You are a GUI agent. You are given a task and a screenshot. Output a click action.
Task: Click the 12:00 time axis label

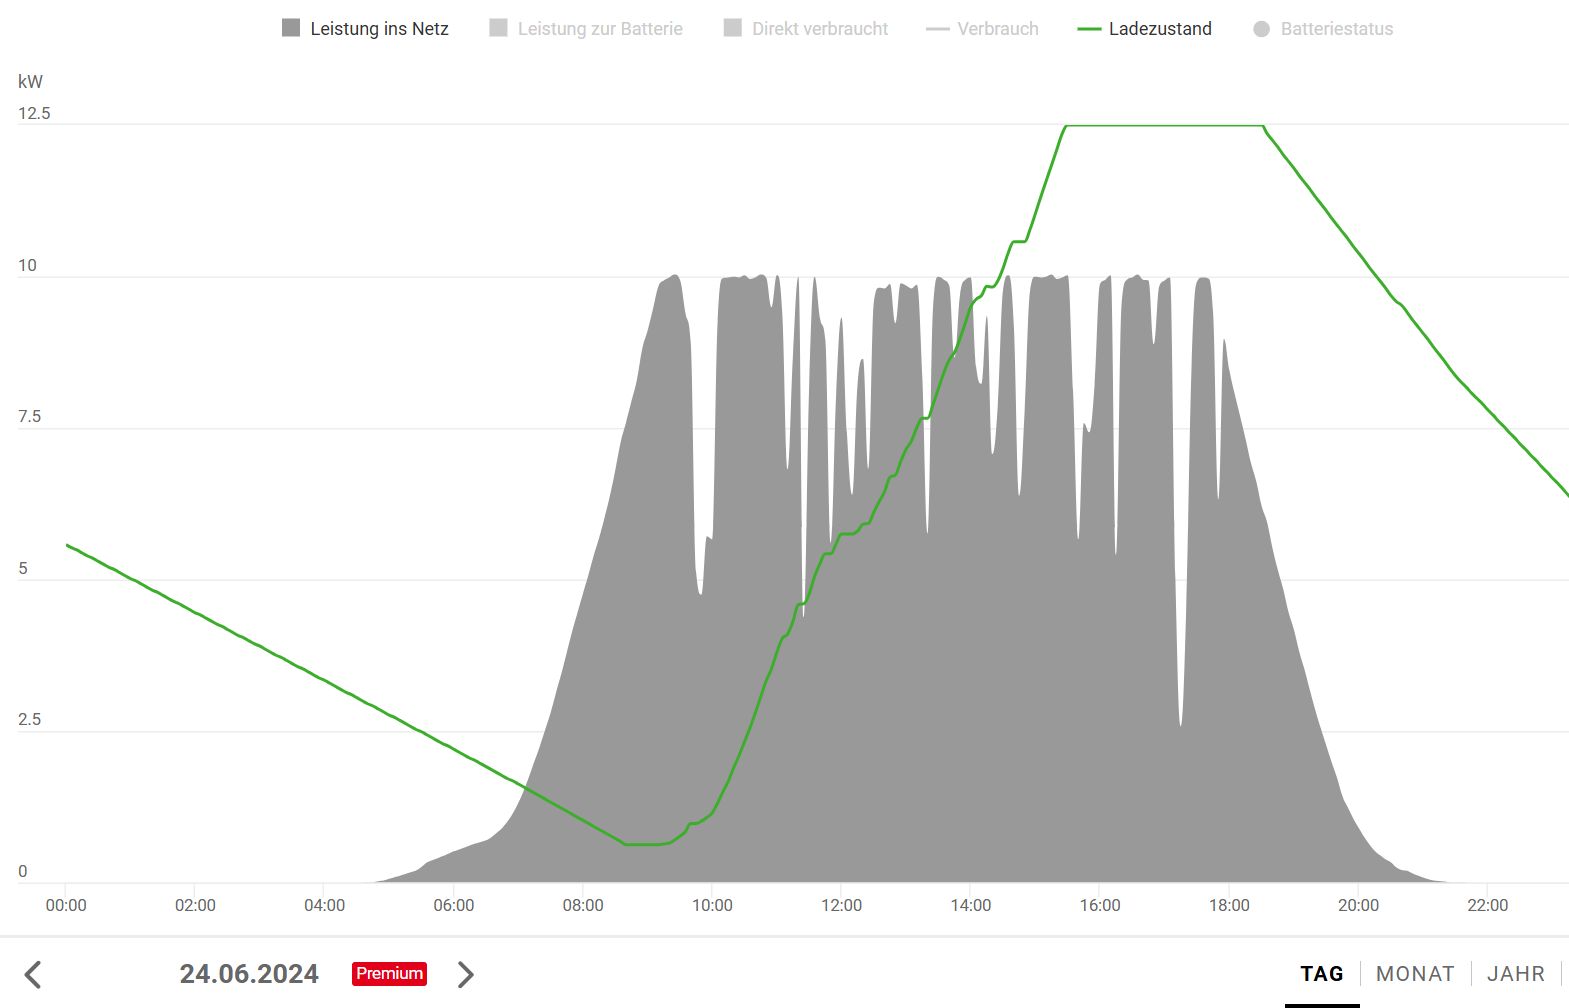(x=842, y=905)
